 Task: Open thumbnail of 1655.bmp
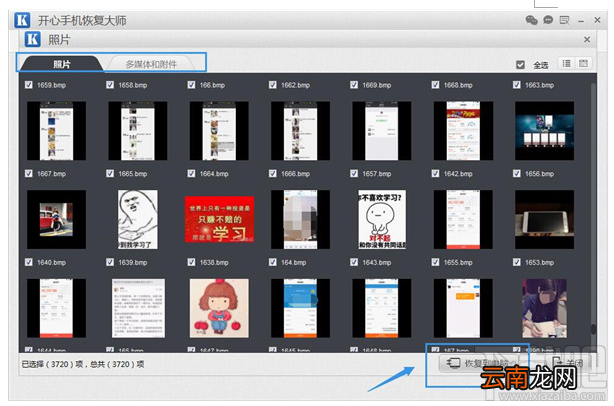point(463,308)
